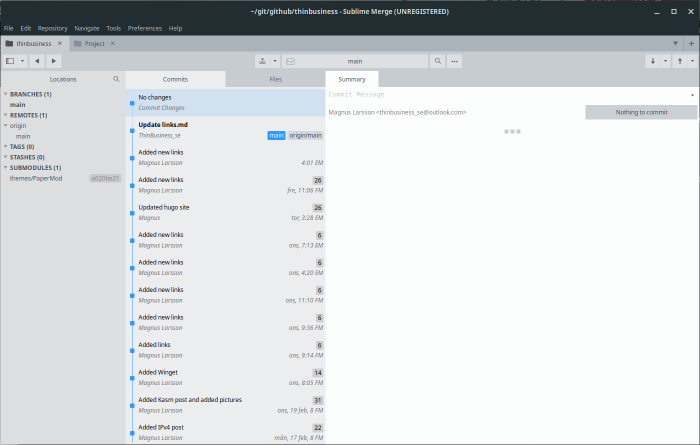Collapse the SUBMODULES section
The image size is (700, 445).
coord(5,167)
